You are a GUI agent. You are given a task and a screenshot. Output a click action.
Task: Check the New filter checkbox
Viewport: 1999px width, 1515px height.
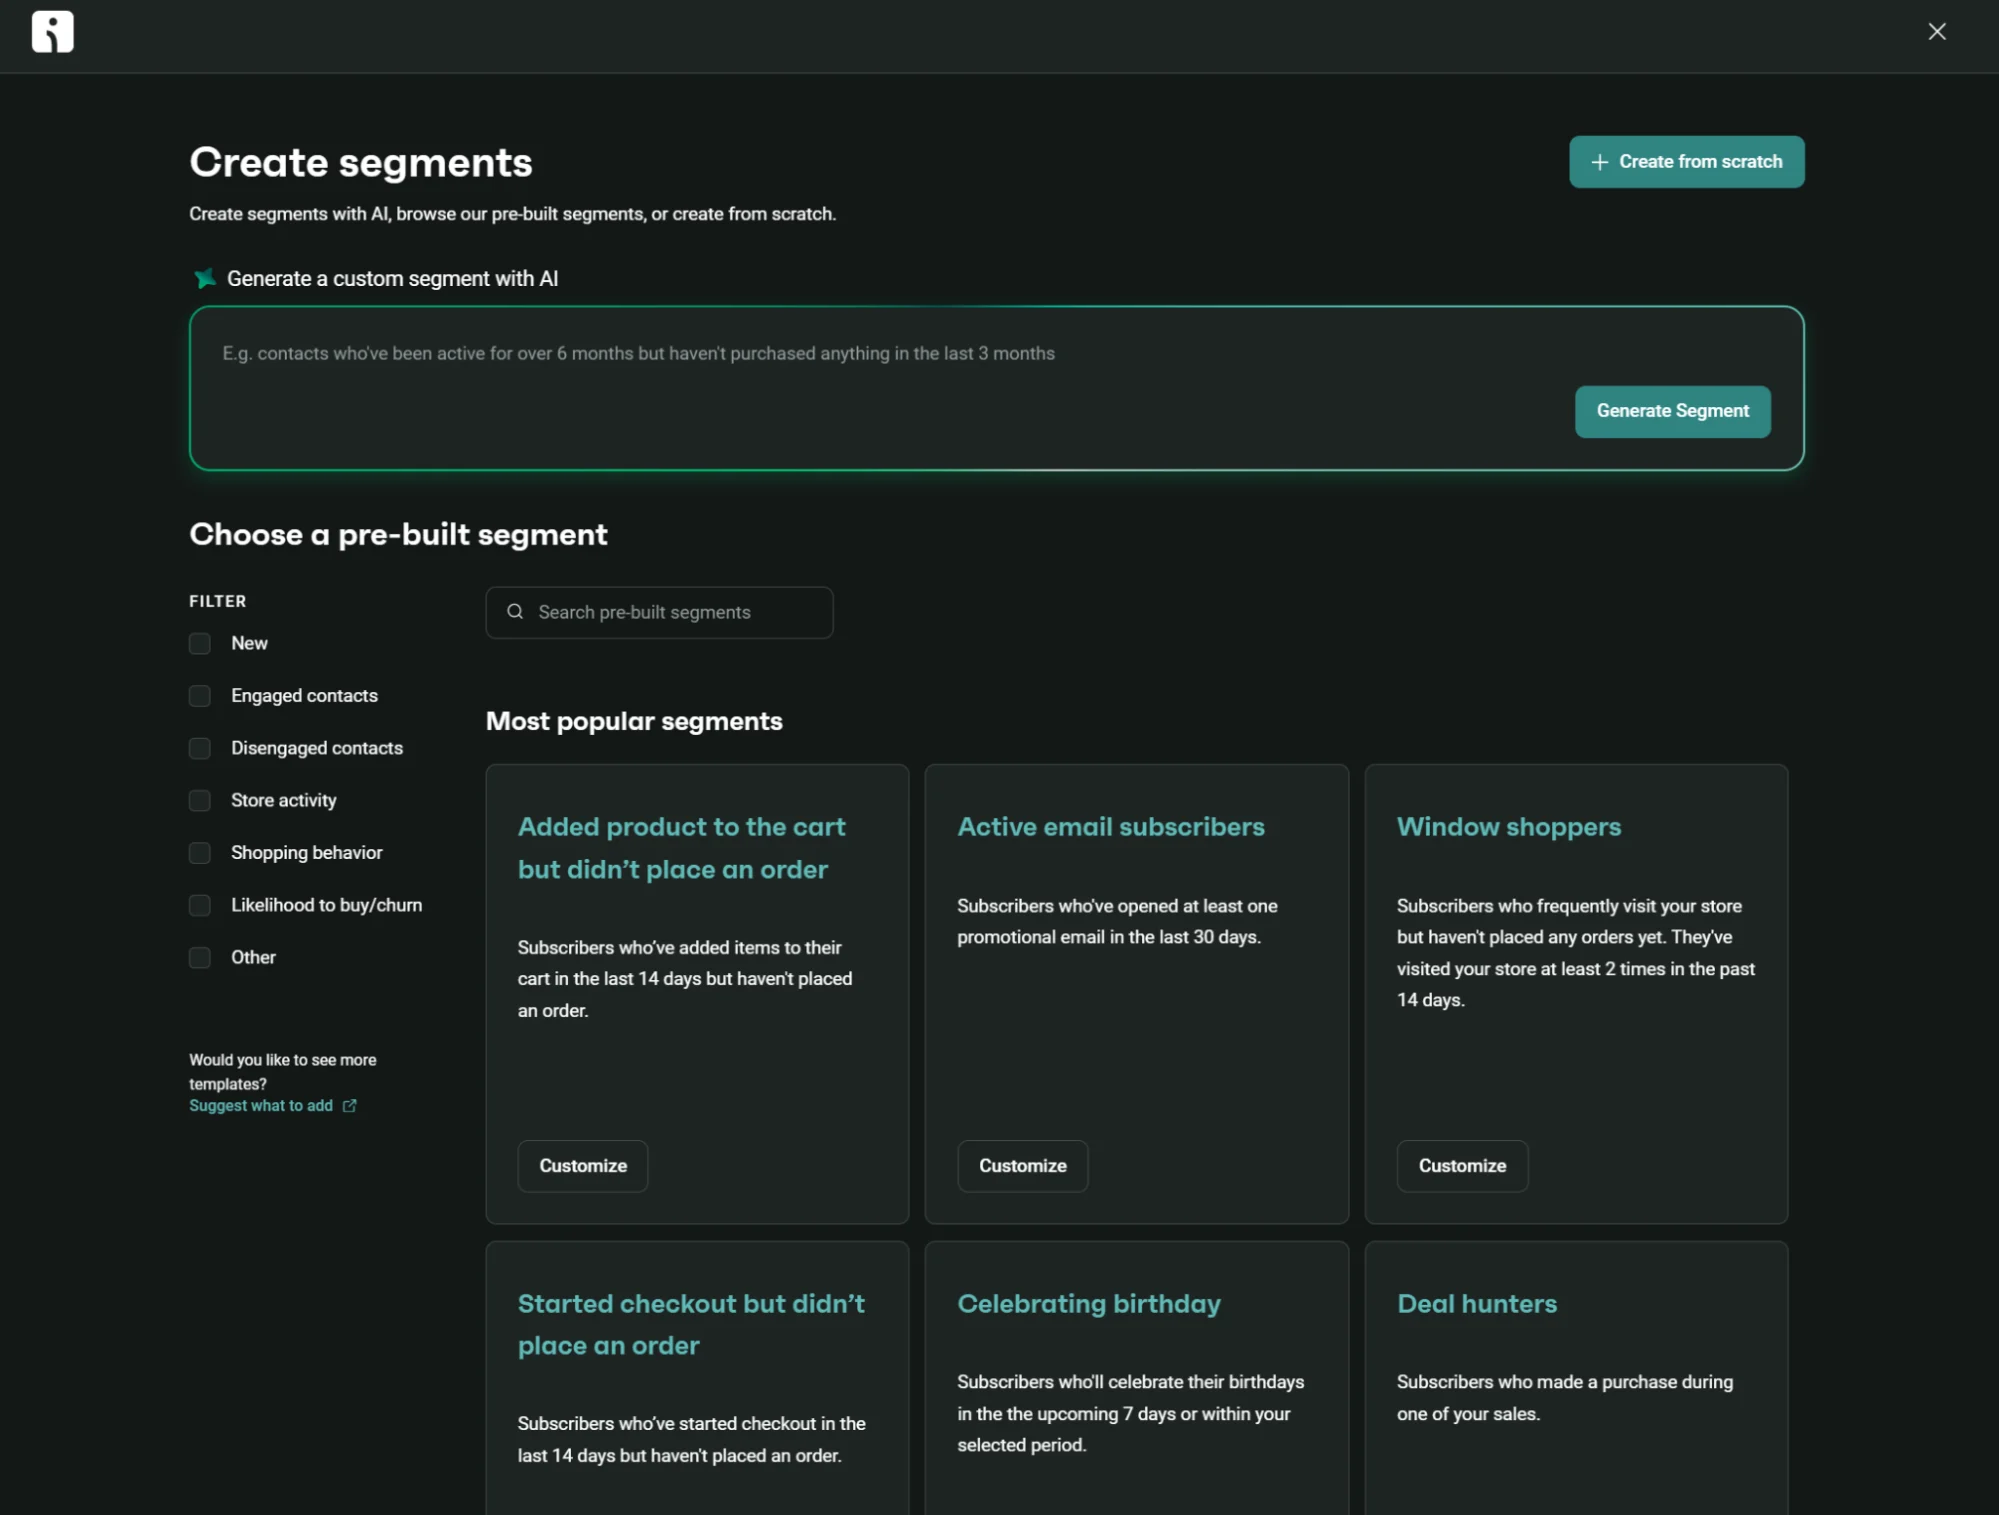(x=200, y=643)
